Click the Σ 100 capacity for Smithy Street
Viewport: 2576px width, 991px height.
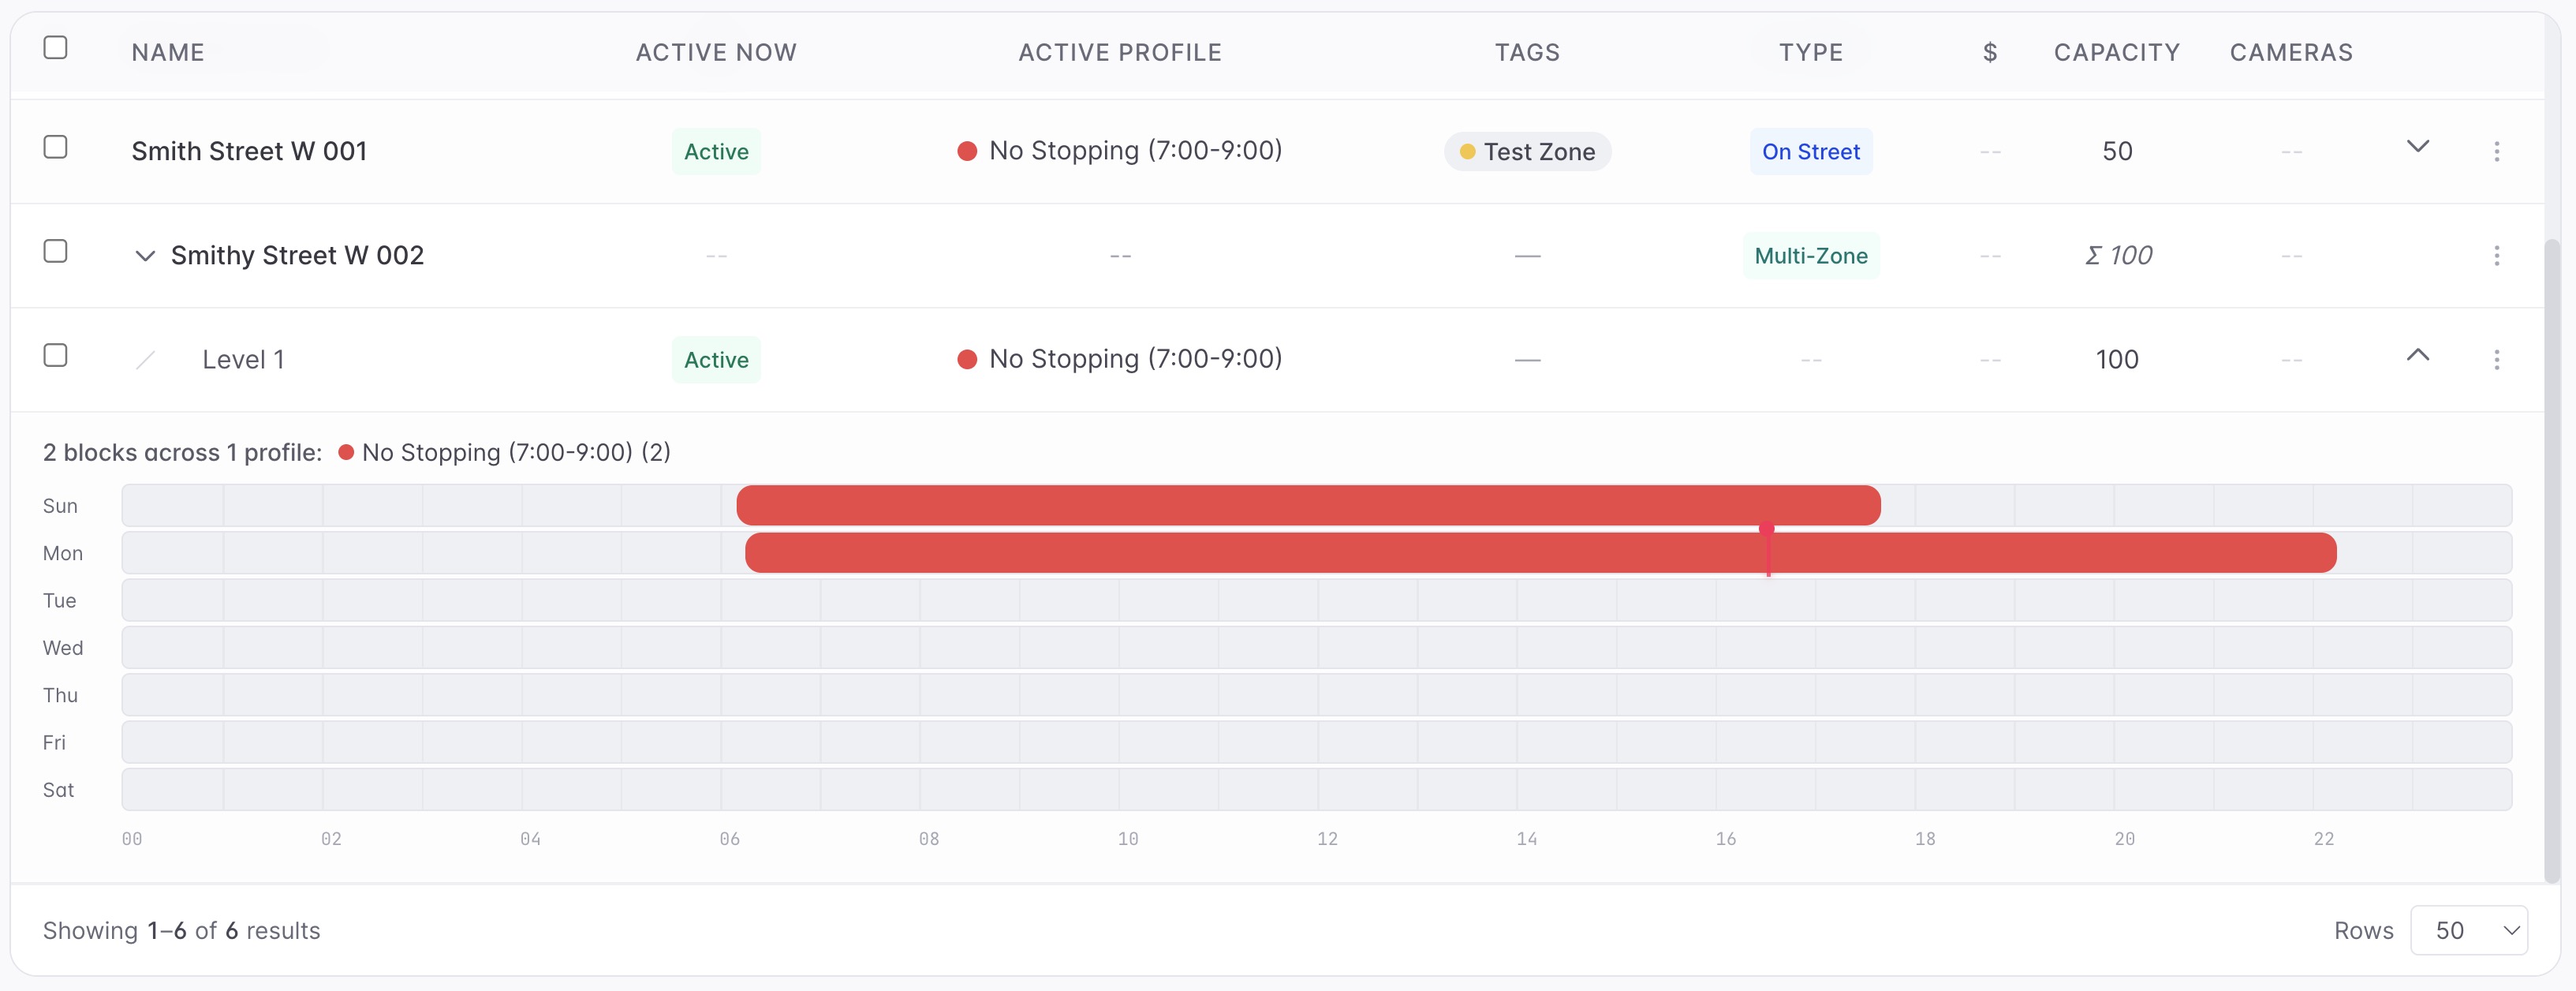point(2117,255)
